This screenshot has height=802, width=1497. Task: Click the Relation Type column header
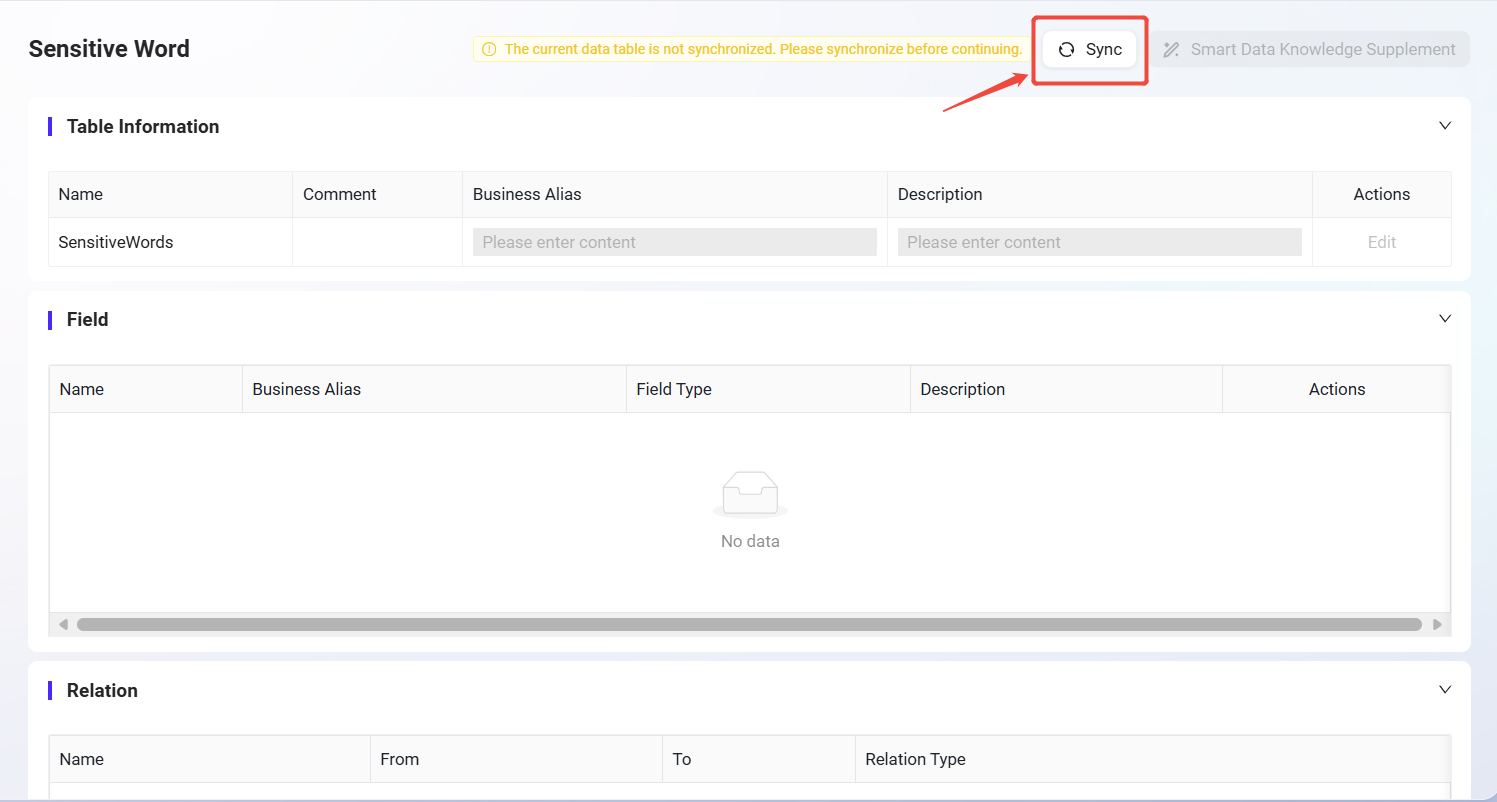(915, 759)
